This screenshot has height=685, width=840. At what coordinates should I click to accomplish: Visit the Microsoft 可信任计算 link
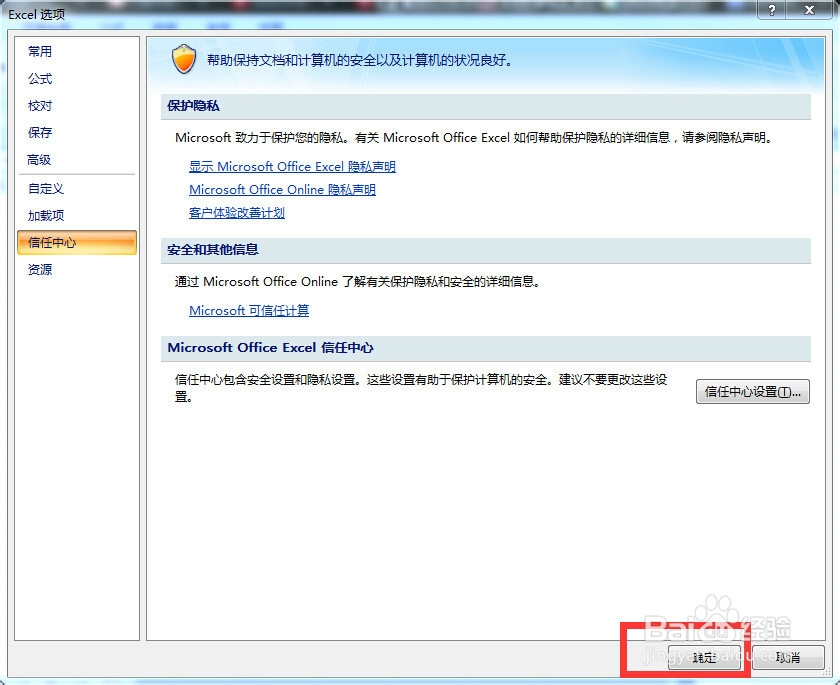coord(249,311)
